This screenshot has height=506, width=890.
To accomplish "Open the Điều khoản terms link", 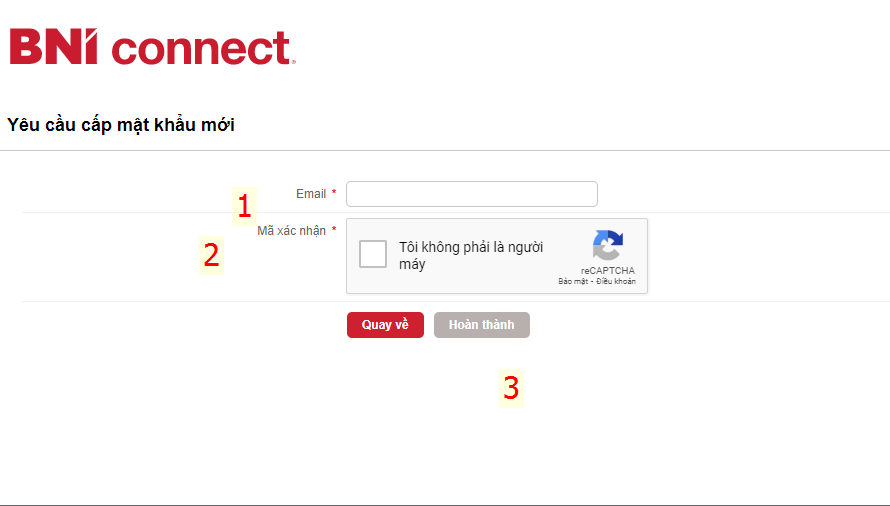I will coord(616,281).
